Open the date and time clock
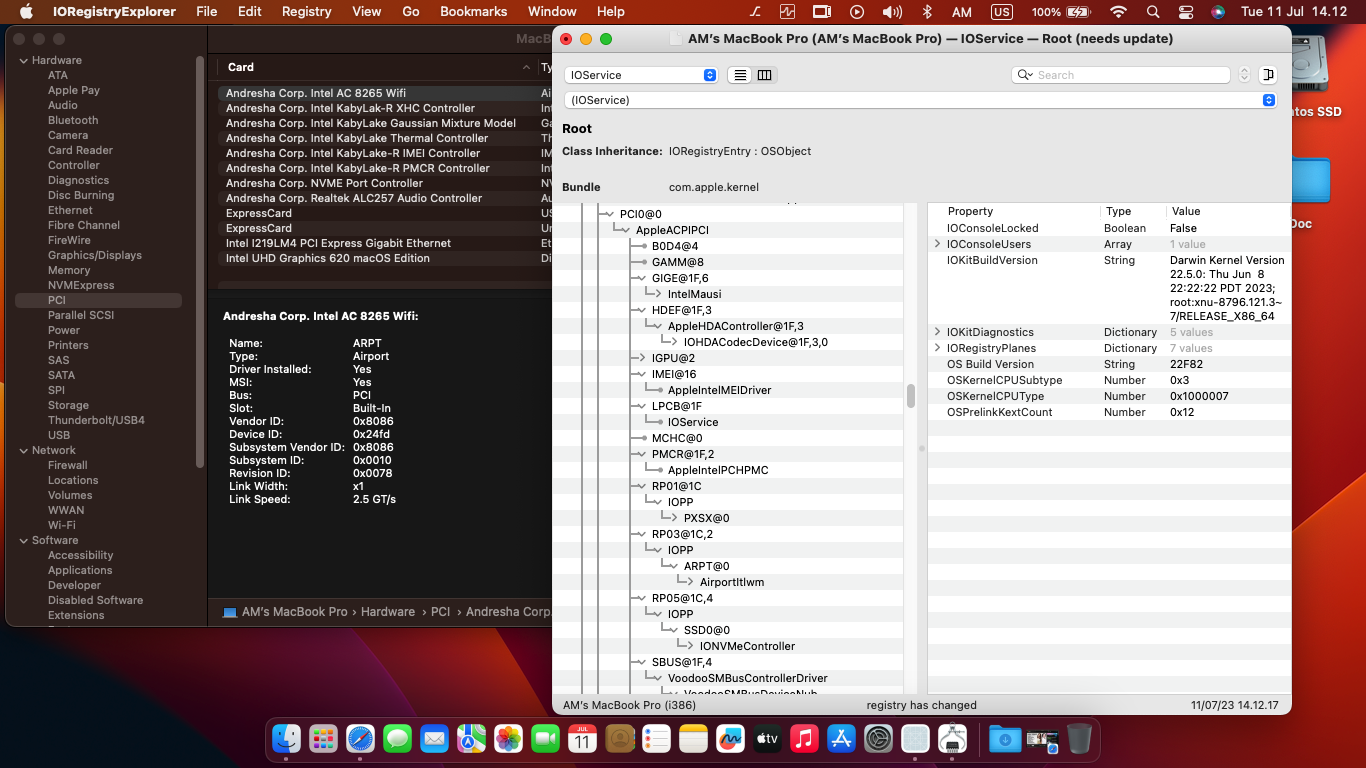 click(1295, 12)
